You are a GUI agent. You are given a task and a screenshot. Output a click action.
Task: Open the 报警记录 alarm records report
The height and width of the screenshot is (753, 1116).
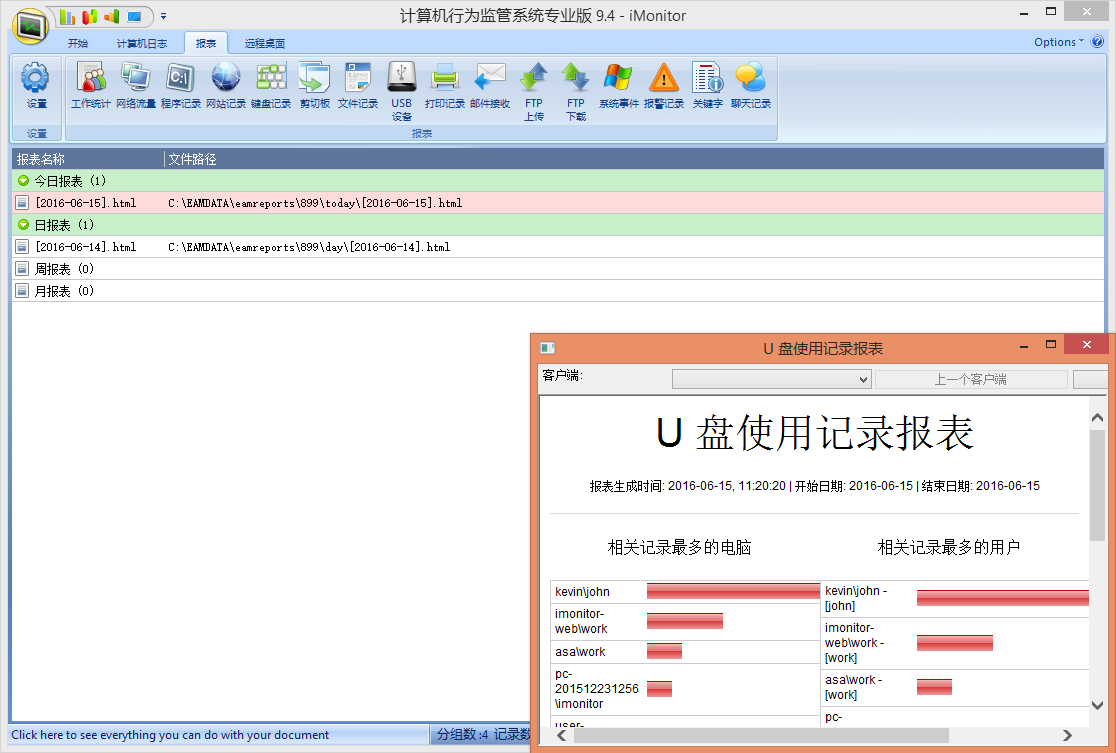click(x=664, y=85)
